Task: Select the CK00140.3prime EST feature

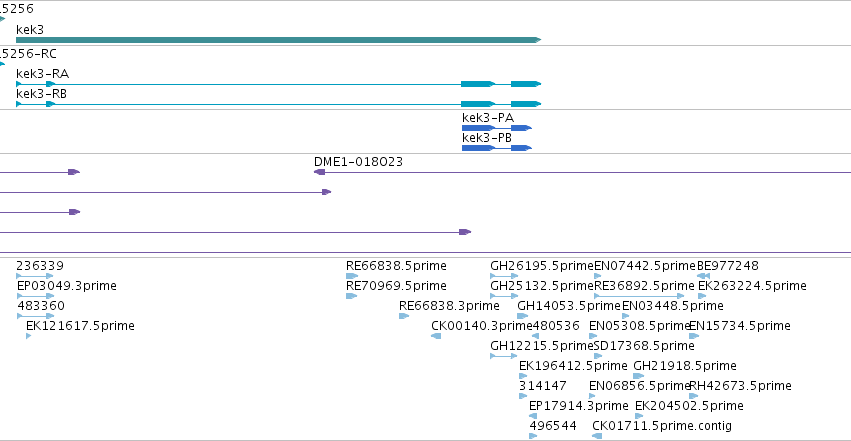Action: (x=436, y=336)
